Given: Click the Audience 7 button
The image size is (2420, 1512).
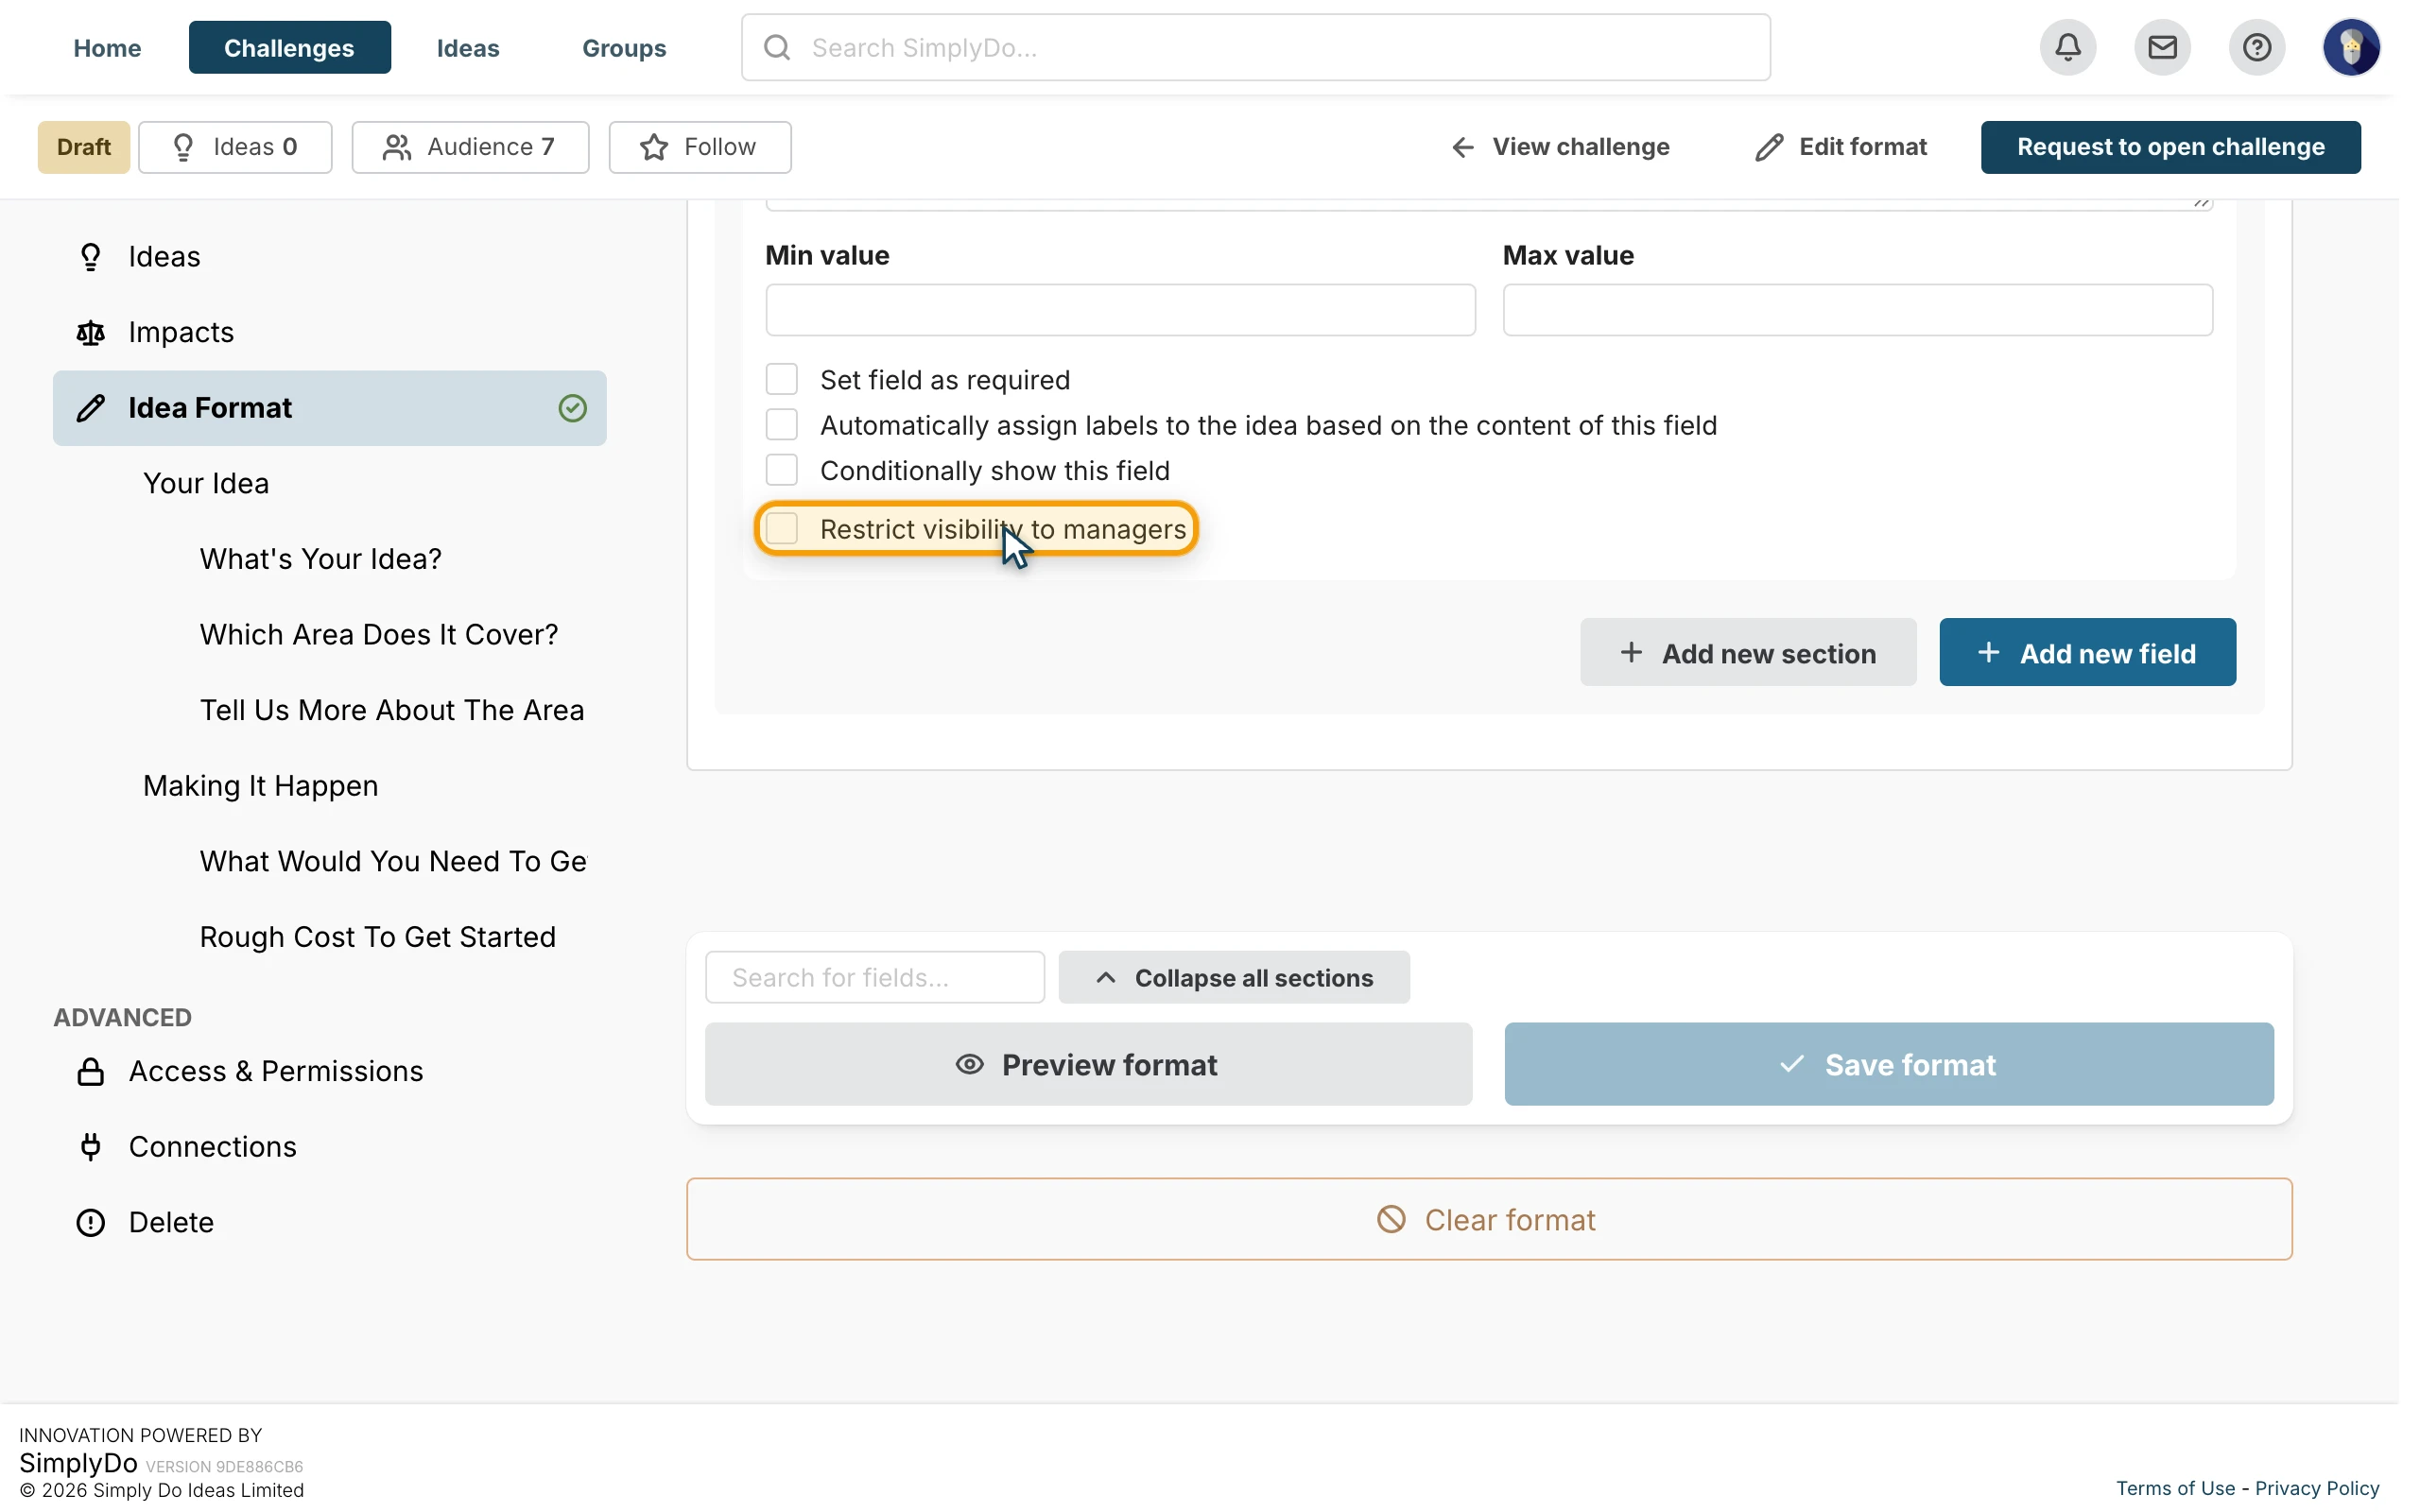Looking at the screenshot, I should [470, 147].
